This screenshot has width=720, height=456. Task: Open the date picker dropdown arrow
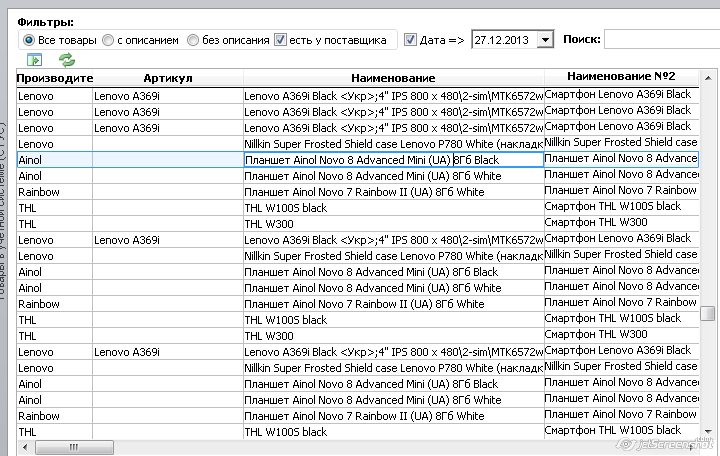[545, 40]
